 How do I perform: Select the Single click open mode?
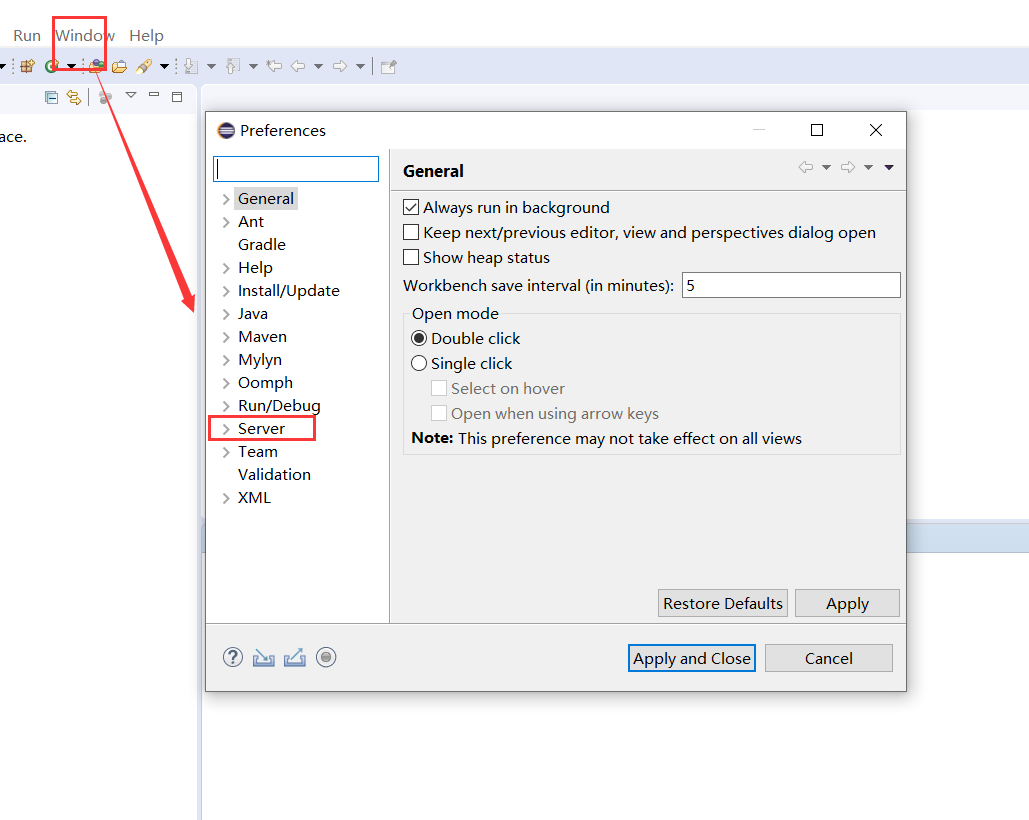(419, 363)
